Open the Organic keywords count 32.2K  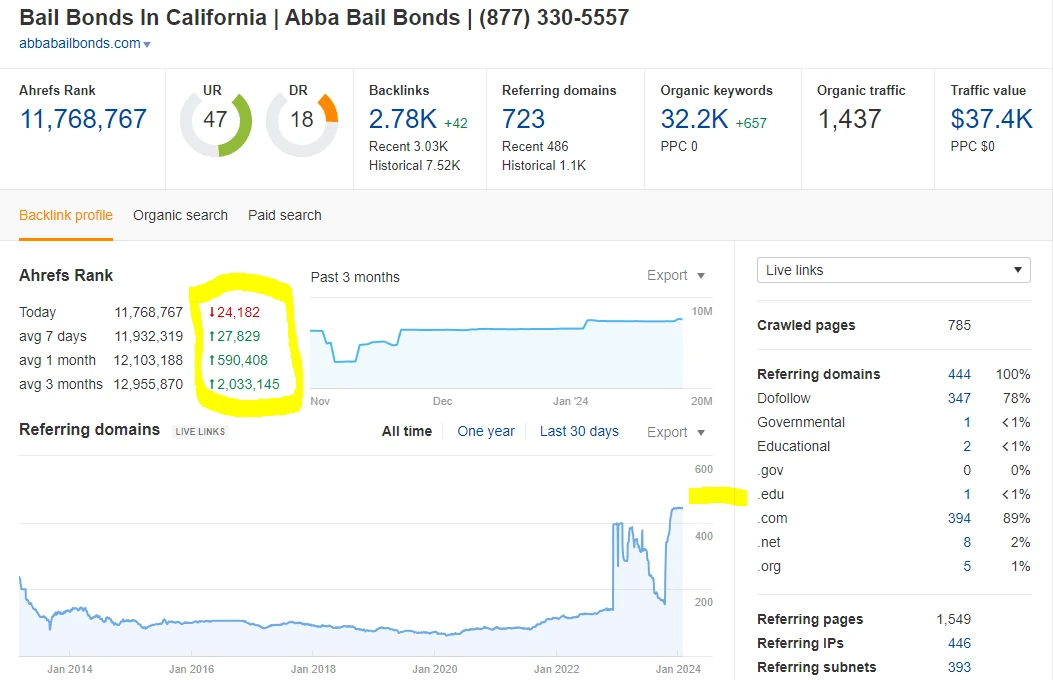click(694, 119)
